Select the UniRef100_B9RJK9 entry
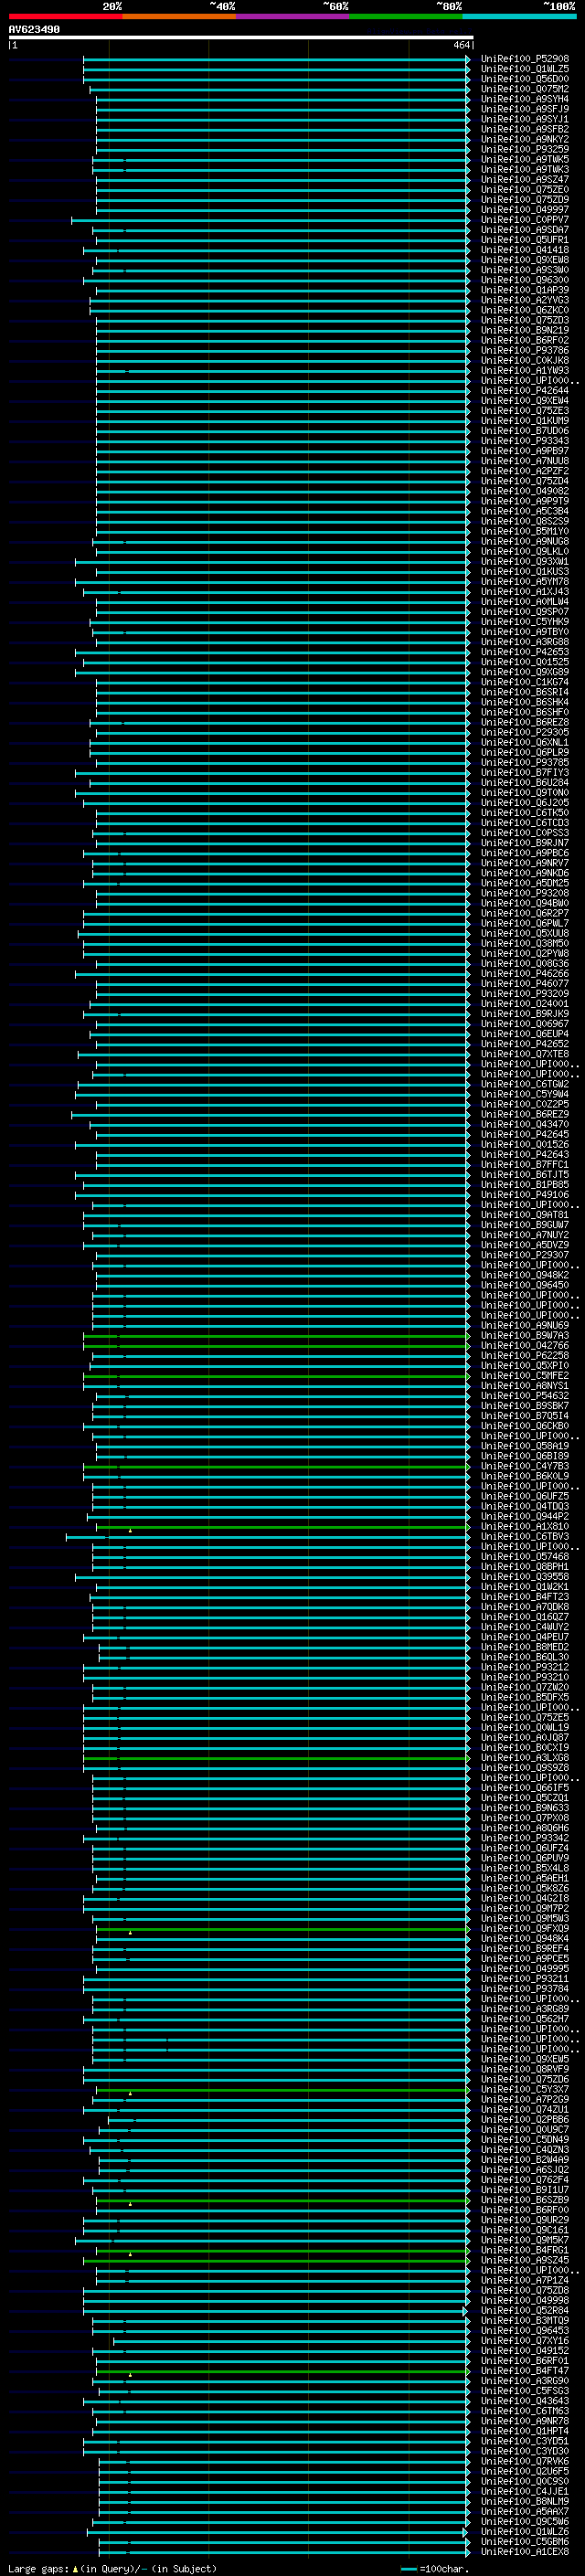 525,1014
